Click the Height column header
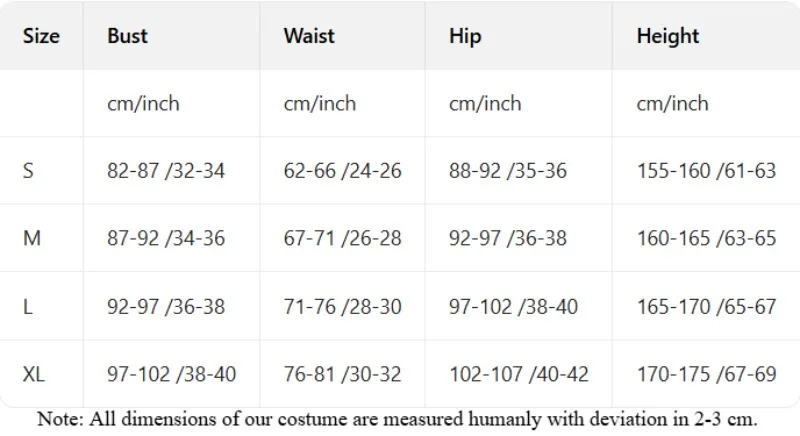Image resolution: width=800 pixels, height=436 pixels. click(668, 37)
